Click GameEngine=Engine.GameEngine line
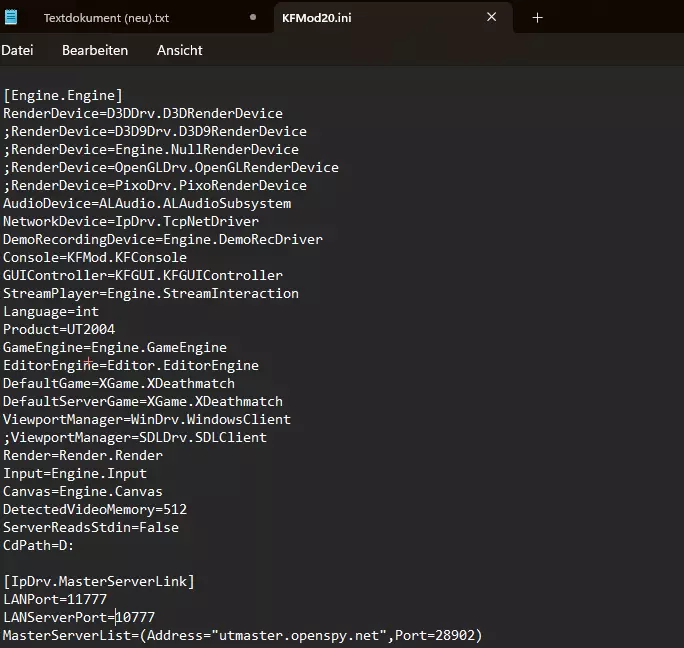The width and height of the screenshot is (684, 648). (115, 347)
